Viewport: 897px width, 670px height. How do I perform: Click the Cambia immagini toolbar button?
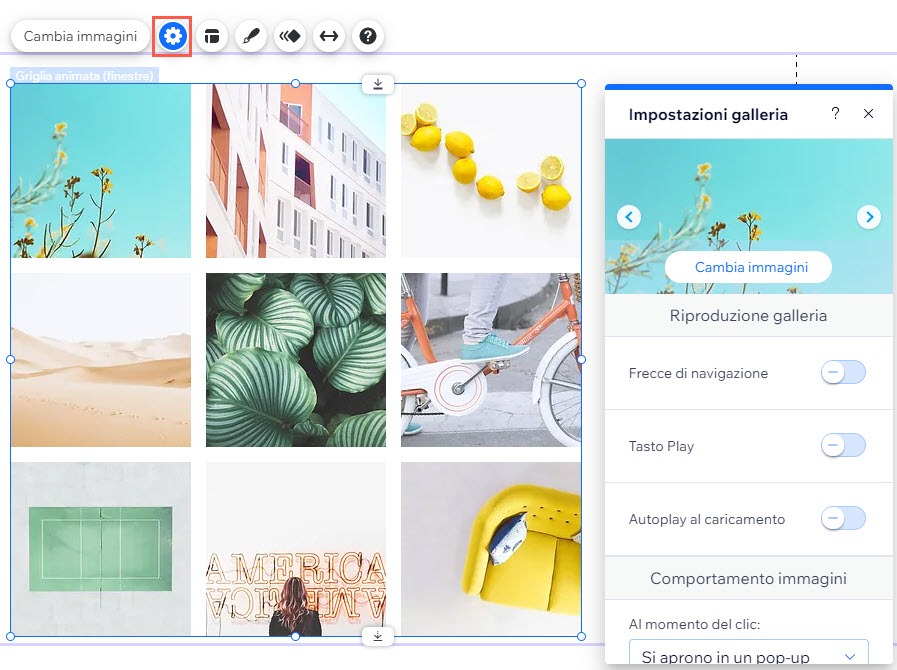click(80, 36)
